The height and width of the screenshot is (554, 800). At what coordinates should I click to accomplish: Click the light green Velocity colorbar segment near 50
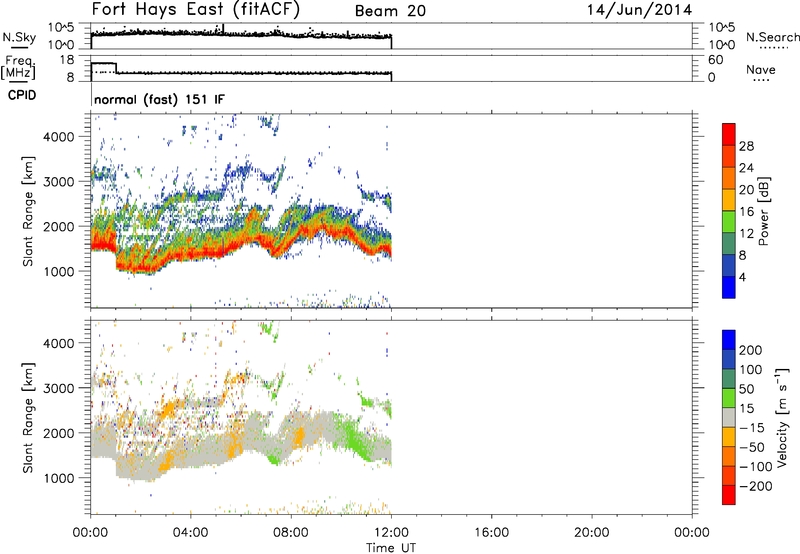tap(729, 398)
